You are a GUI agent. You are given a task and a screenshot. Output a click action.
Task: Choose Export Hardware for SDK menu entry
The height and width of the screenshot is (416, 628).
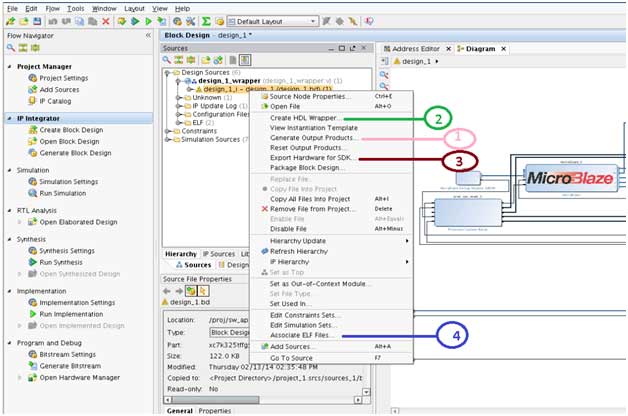pyautogui.click(x=331, y=158)
